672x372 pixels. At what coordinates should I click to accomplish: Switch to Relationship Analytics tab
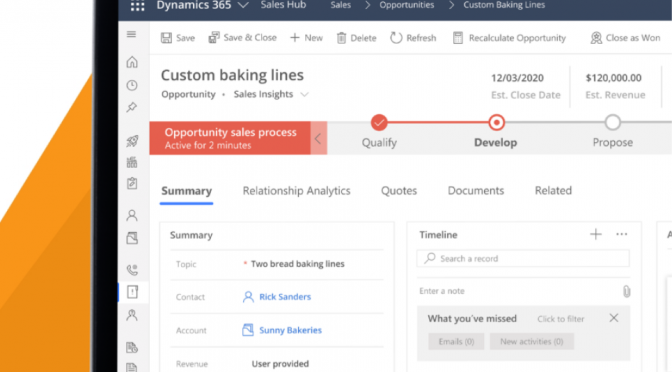pyautogui.click(x=297, y=191)
